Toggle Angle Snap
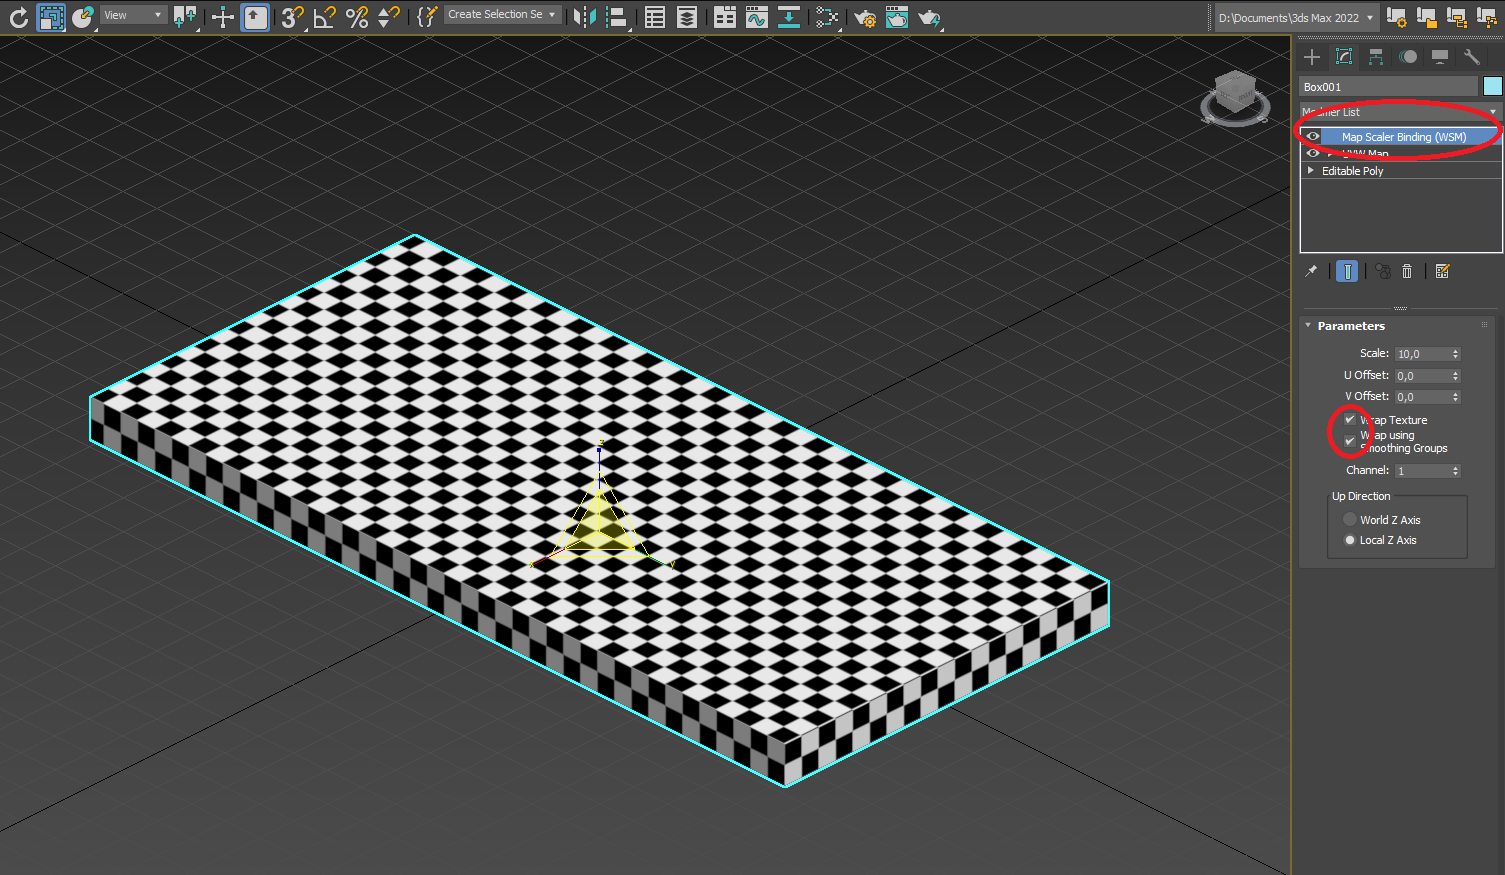Viewport: 1505px width, 875px height. 324,17
